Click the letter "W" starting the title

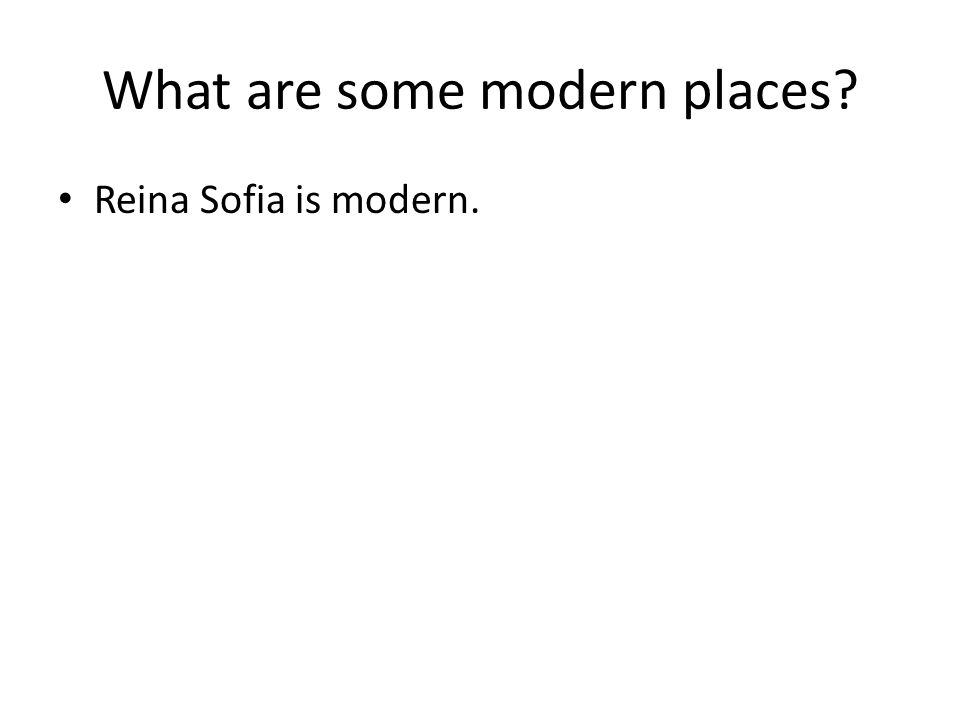(128, 91)
